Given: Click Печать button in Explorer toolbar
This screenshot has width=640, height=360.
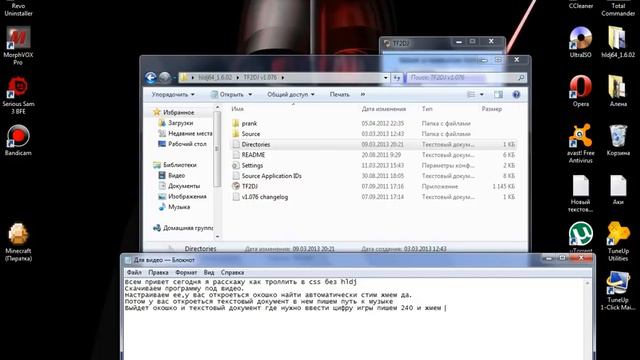Looking at the screenshot, I should click(340, 95).
